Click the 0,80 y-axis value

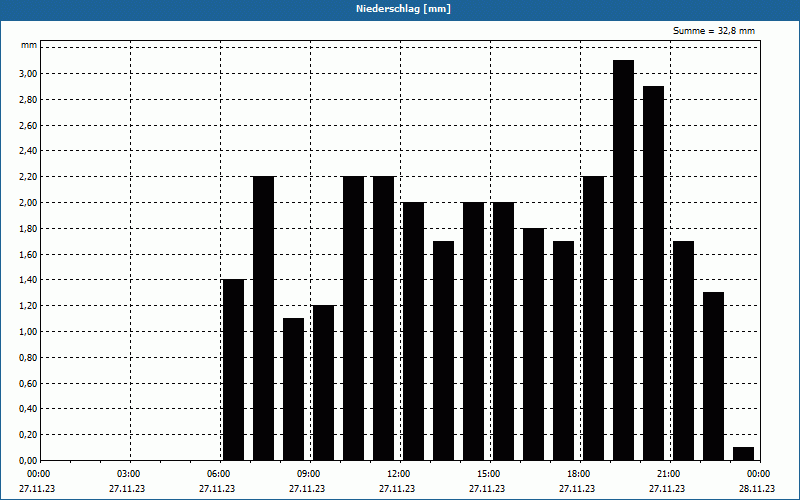(x=28, y=358)
